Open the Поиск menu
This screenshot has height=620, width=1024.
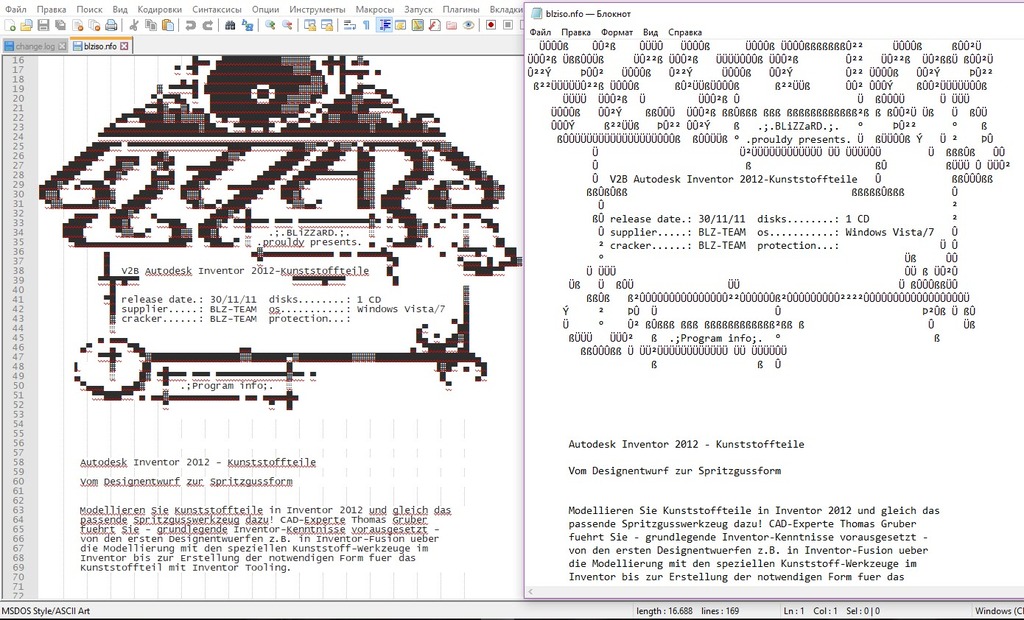pyautogui.click(x=89, y=9)
